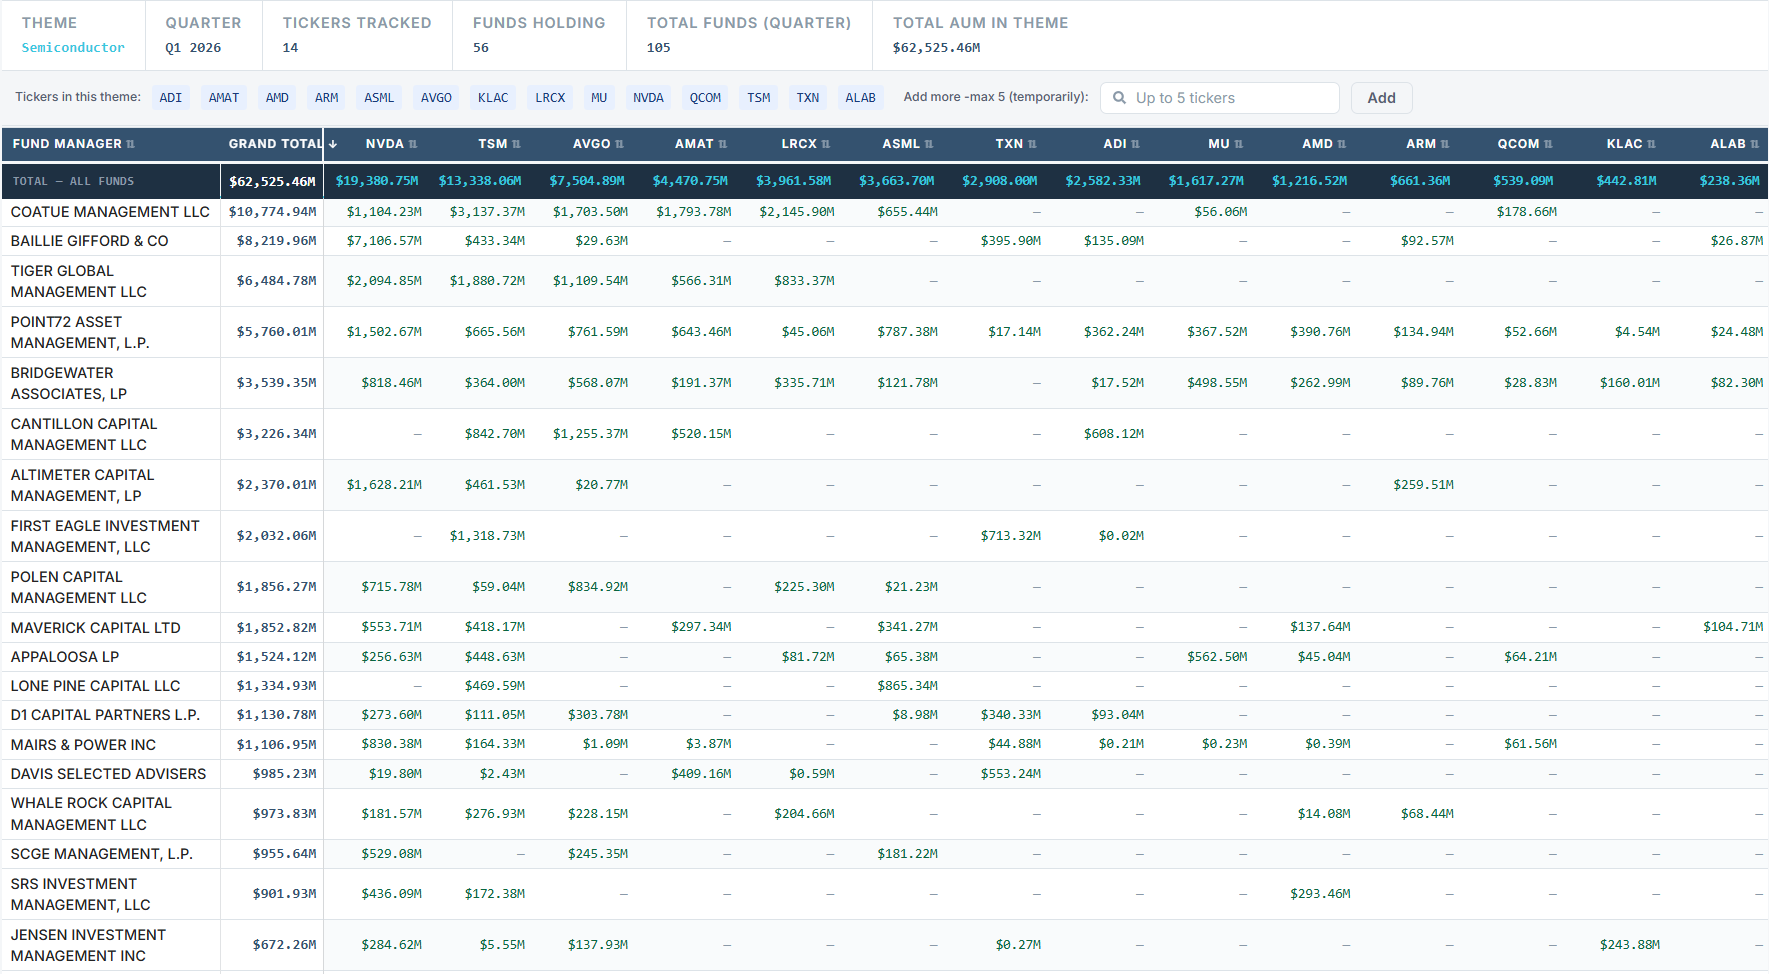1769x974 pixels.
Task: Click the Add button
Action: point(1381,98)
